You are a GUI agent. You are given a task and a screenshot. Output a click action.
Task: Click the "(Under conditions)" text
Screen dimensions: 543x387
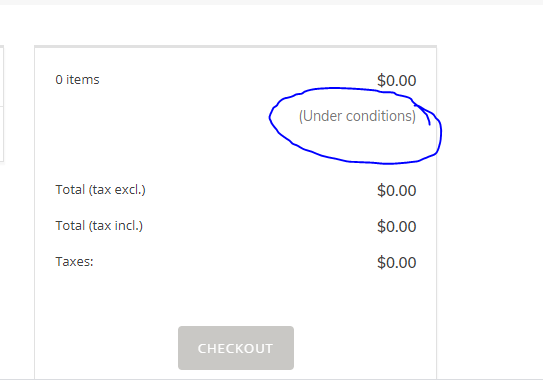pos(357,116)
